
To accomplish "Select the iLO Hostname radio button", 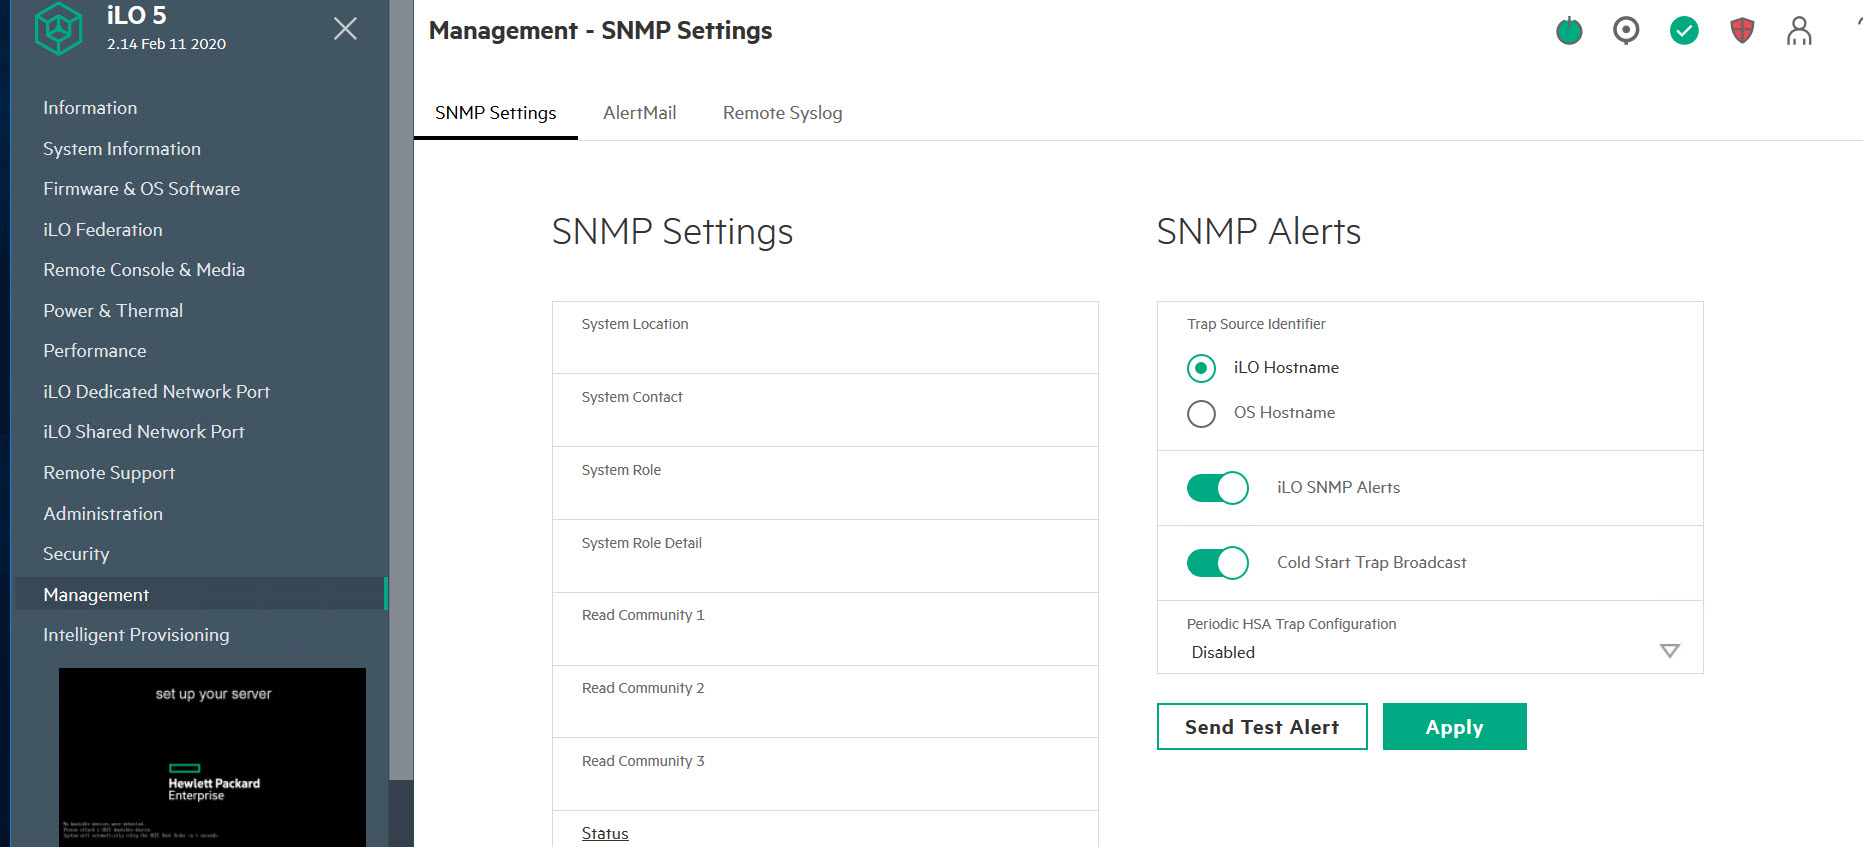I will (x=1201, y=368).
